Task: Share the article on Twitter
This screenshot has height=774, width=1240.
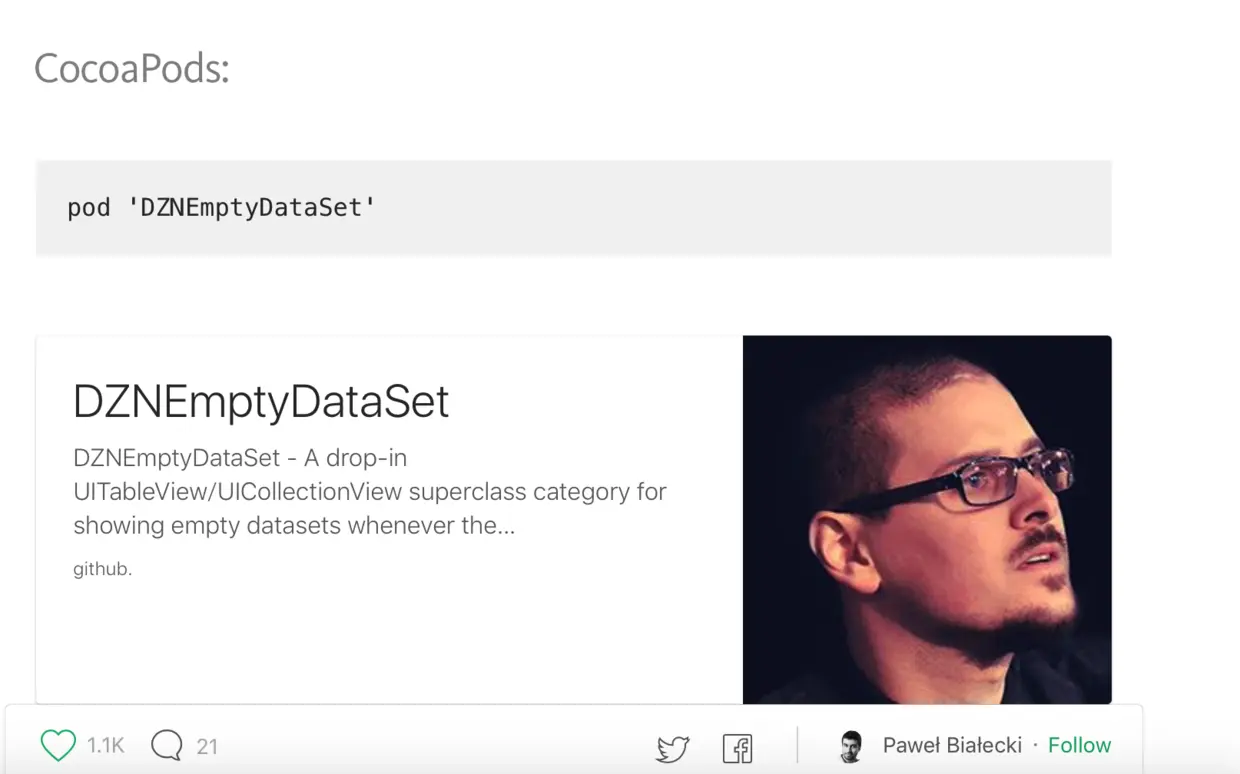Action: pos(672,748)
